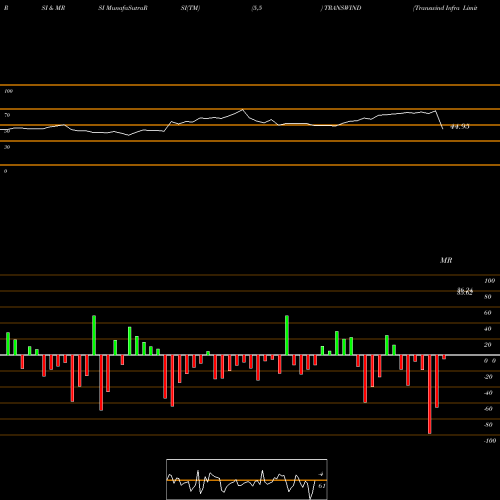Click the MR axis label -60
Screen dimensions: 500x500
coord(488,409)
